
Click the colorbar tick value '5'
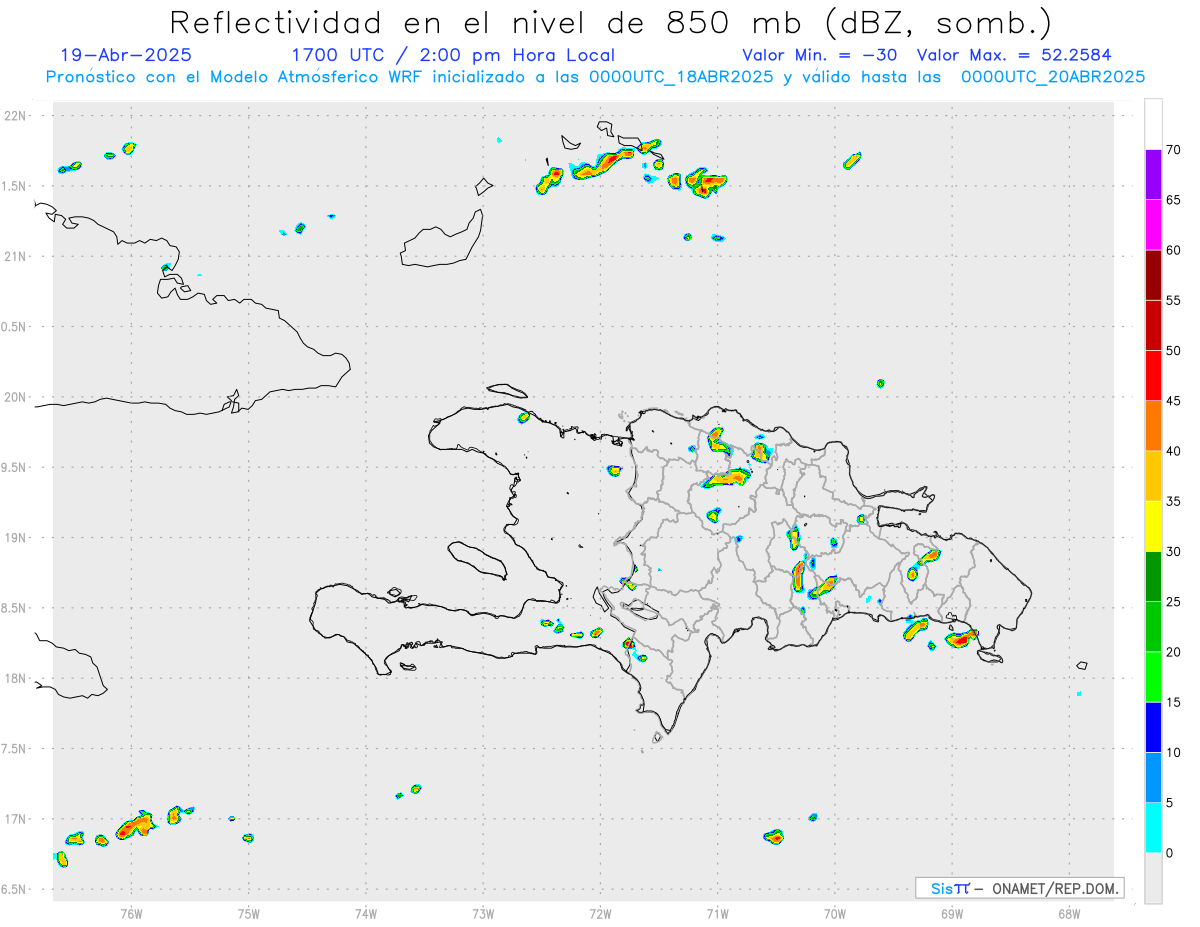[1169, 803]
